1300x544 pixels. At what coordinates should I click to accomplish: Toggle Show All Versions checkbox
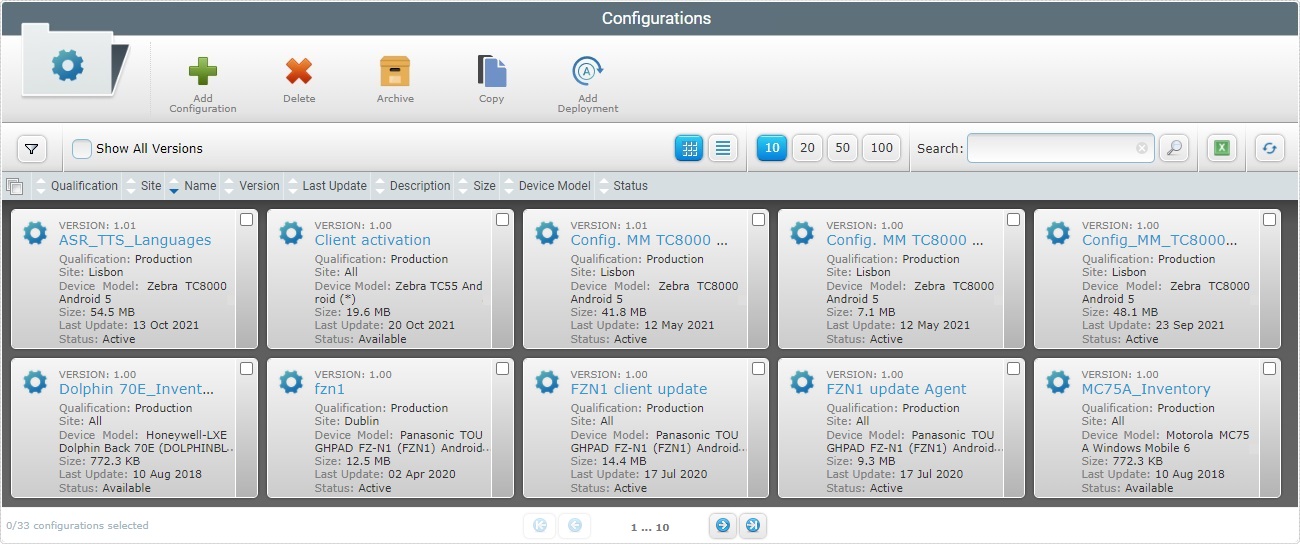pos(82,148)
